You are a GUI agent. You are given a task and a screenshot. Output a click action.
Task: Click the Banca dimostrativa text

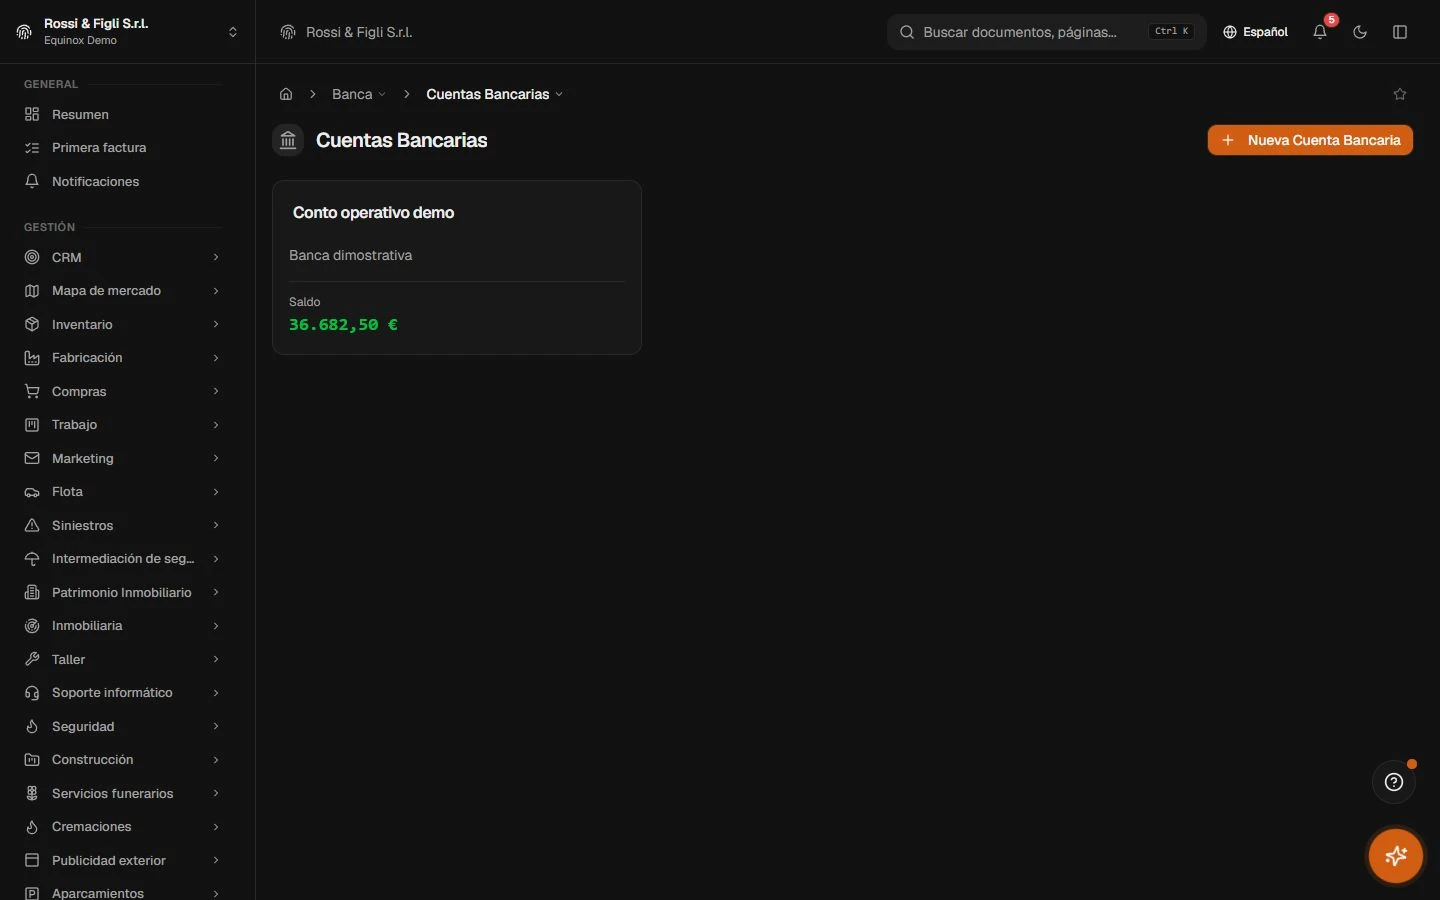(351, 255)
